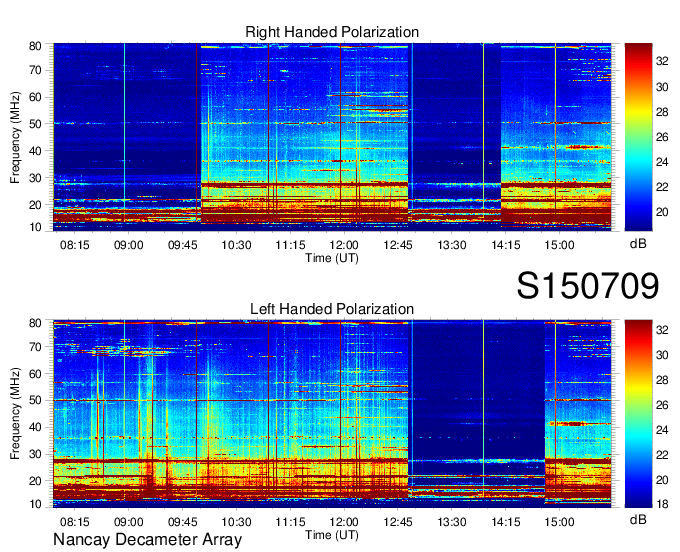The height and width of the screenshot is (552, 680).
Task: Click the 30 MHz tick on right-handed plot
Action: [35, 178]
